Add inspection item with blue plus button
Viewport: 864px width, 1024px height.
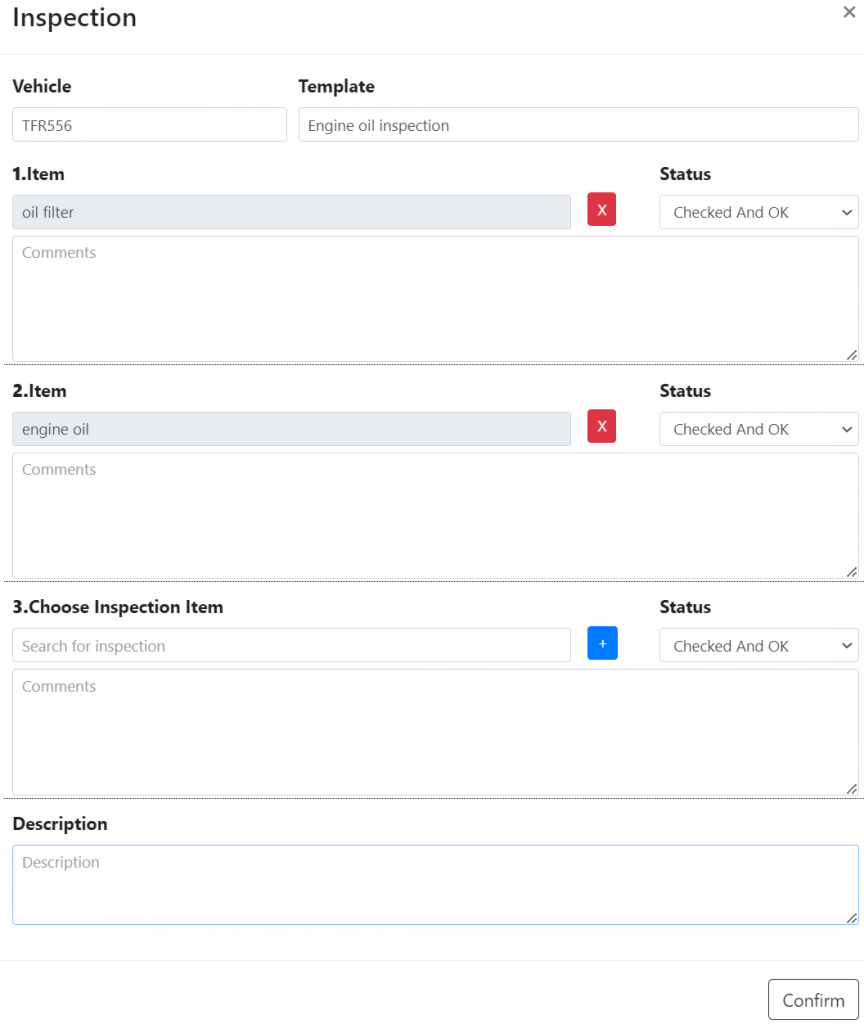[602, 643]
